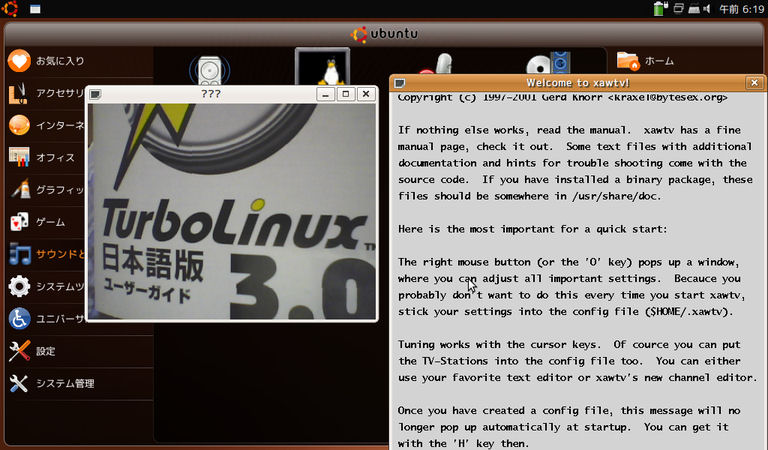Open the 設定 preferences category

click(x=78, y=351)
